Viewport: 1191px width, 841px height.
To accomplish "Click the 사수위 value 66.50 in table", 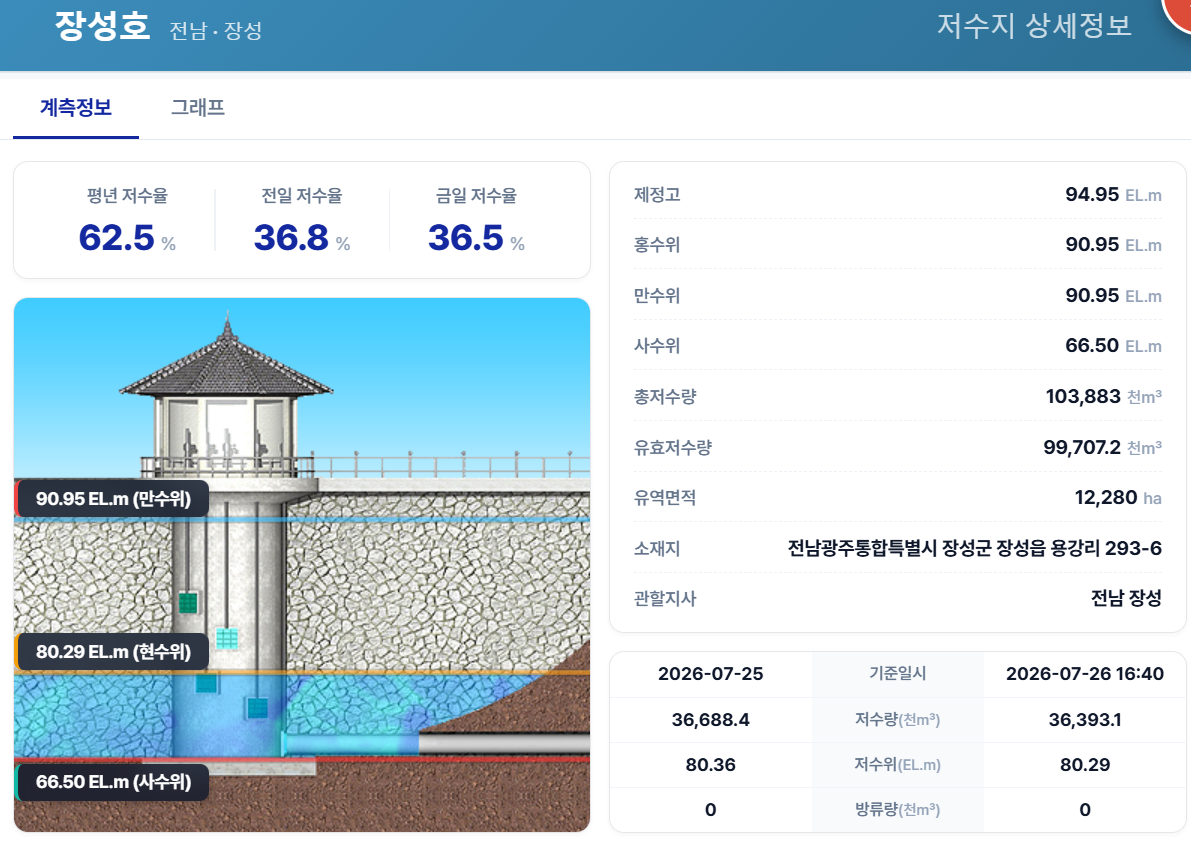I will pyautogui.click(x=1091, y=346).
